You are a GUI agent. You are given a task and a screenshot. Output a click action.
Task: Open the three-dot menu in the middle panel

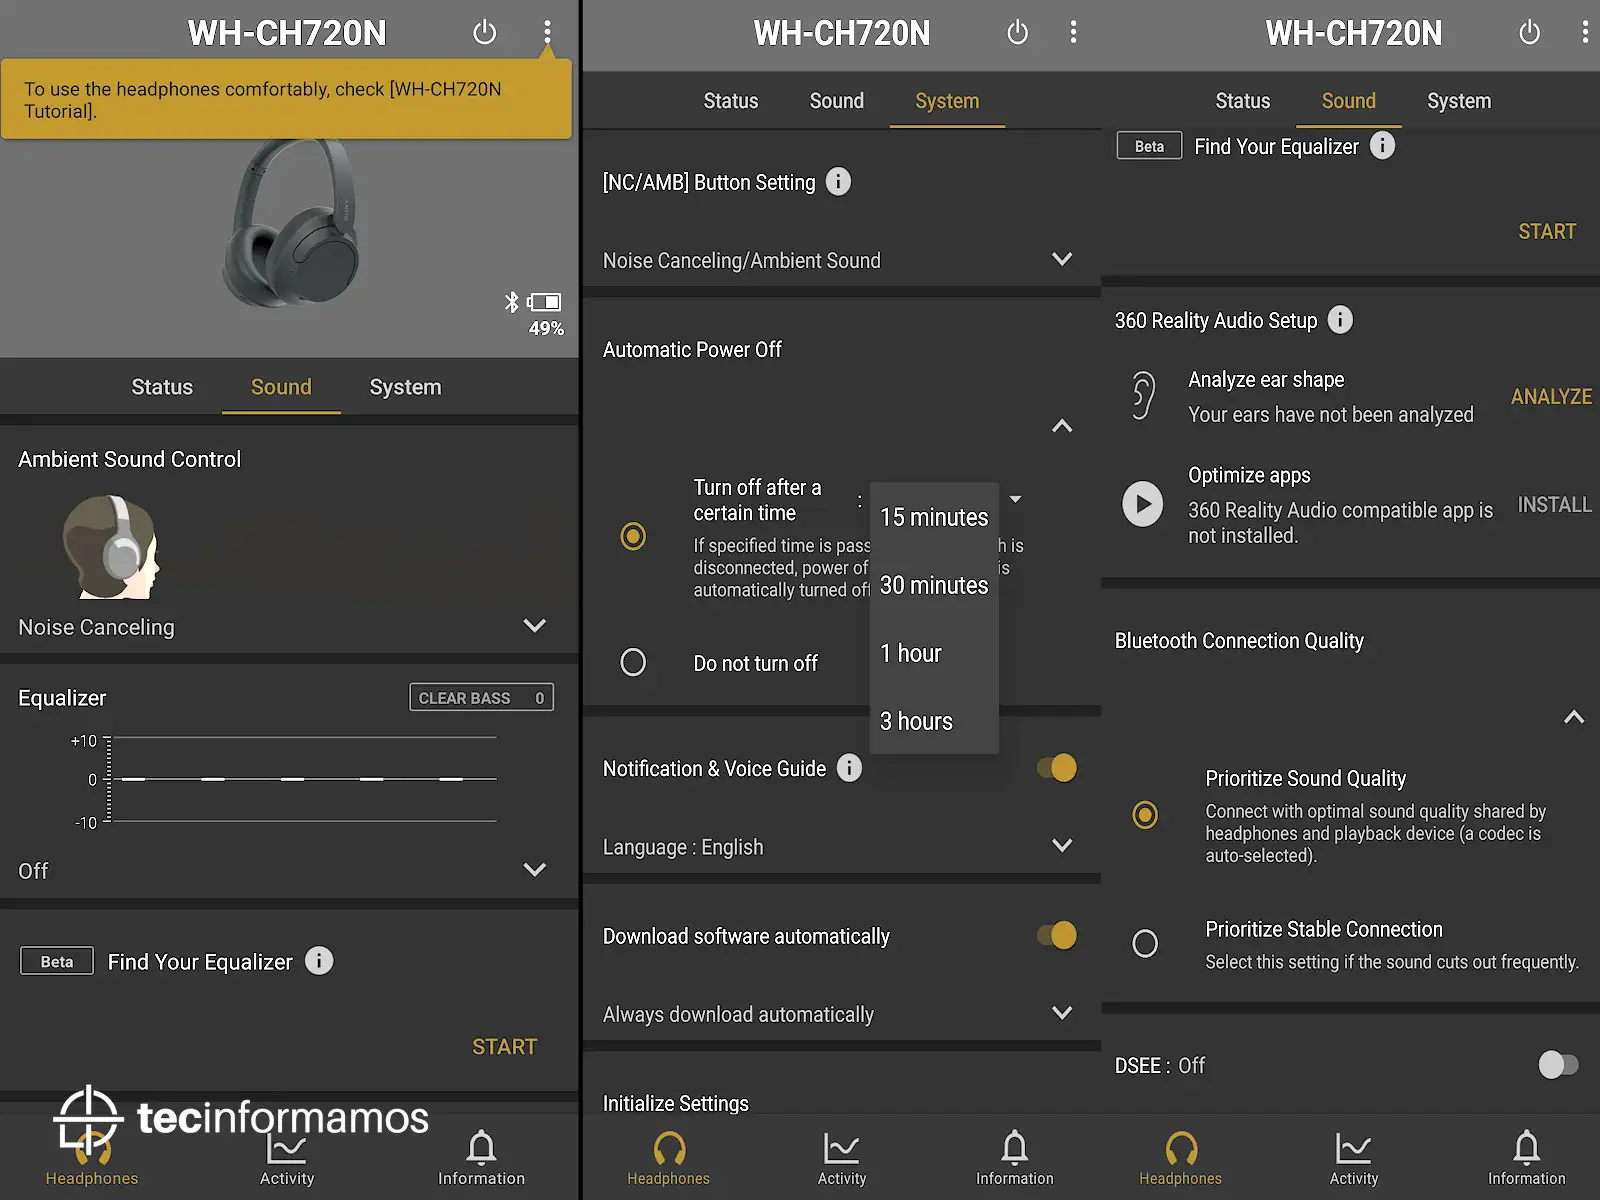click(1074, 32)
